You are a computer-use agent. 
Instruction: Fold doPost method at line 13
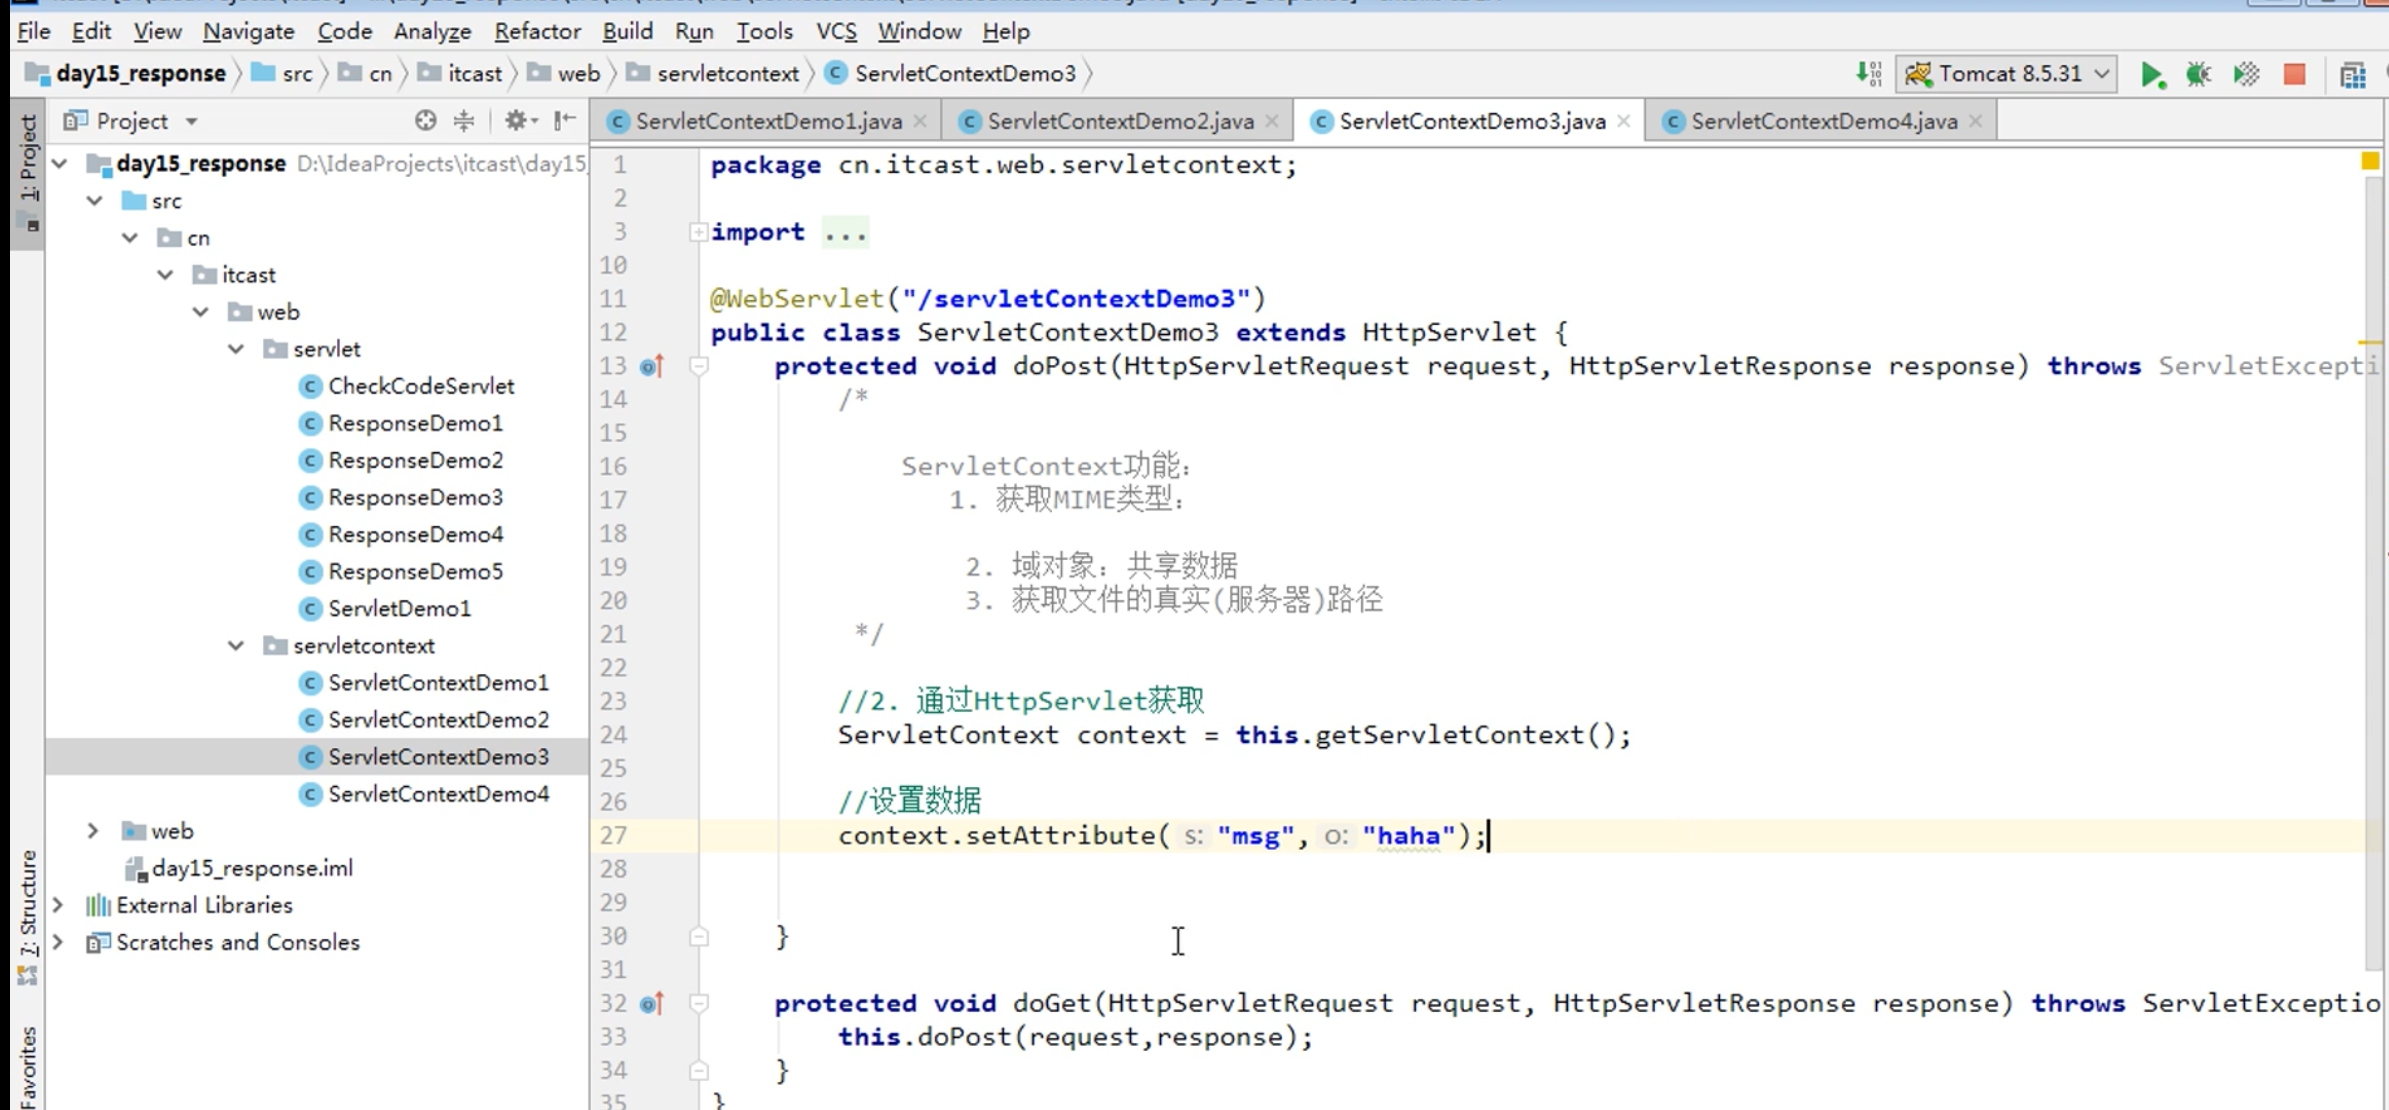coord(699,367)
